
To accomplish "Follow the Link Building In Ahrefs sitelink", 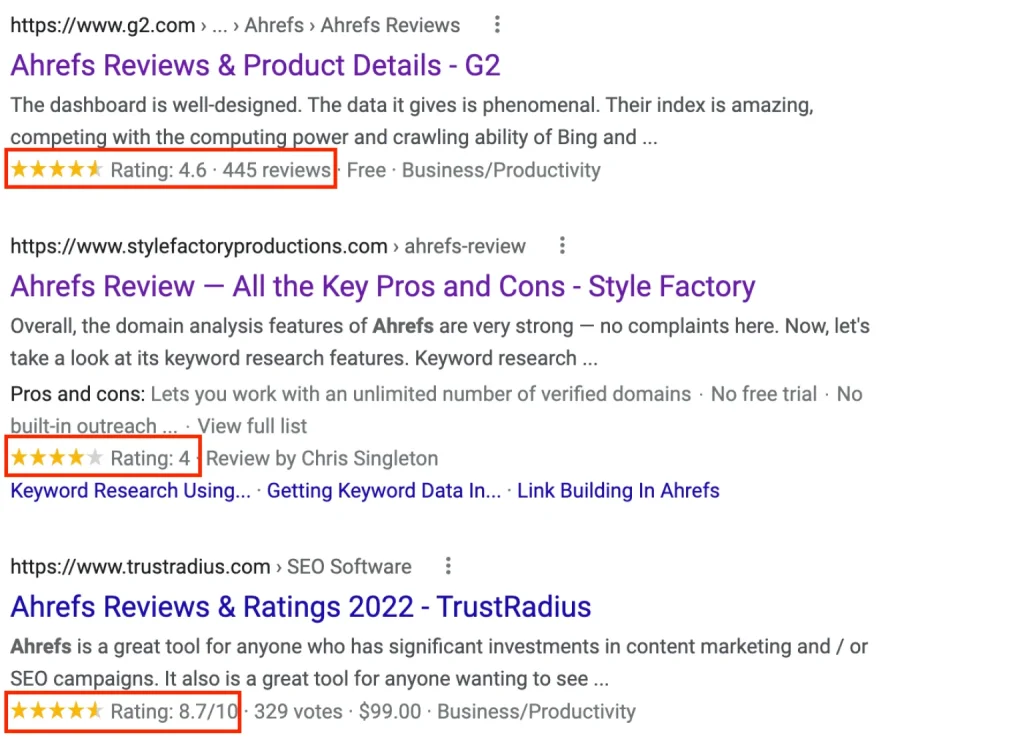I will 618,490.
